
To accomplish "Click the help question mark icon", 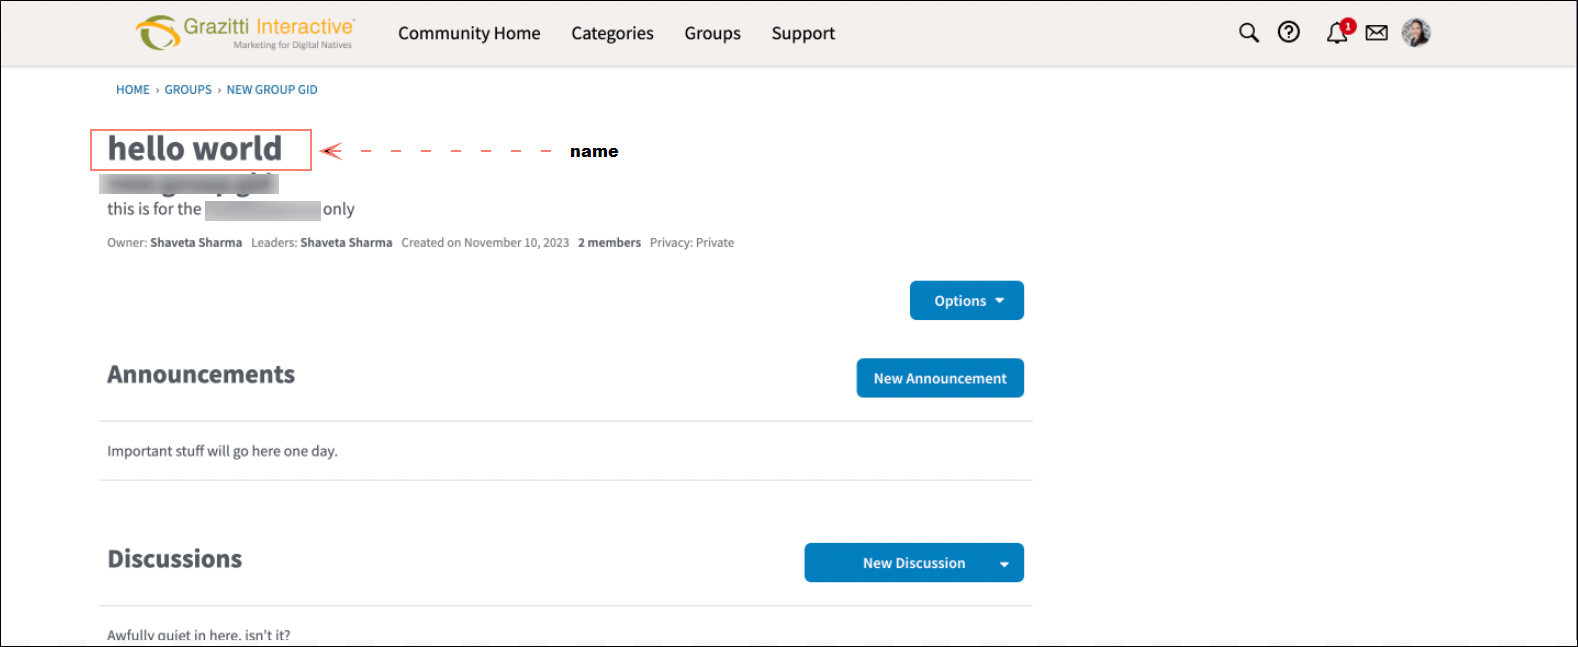I will point(1289,33).
